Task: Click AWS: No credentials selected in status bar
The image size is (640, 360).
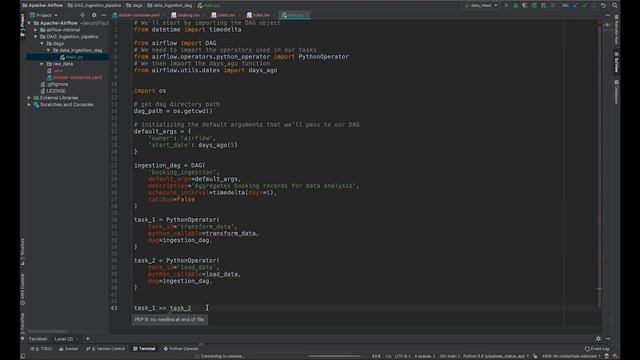Action: click(571, 356)
